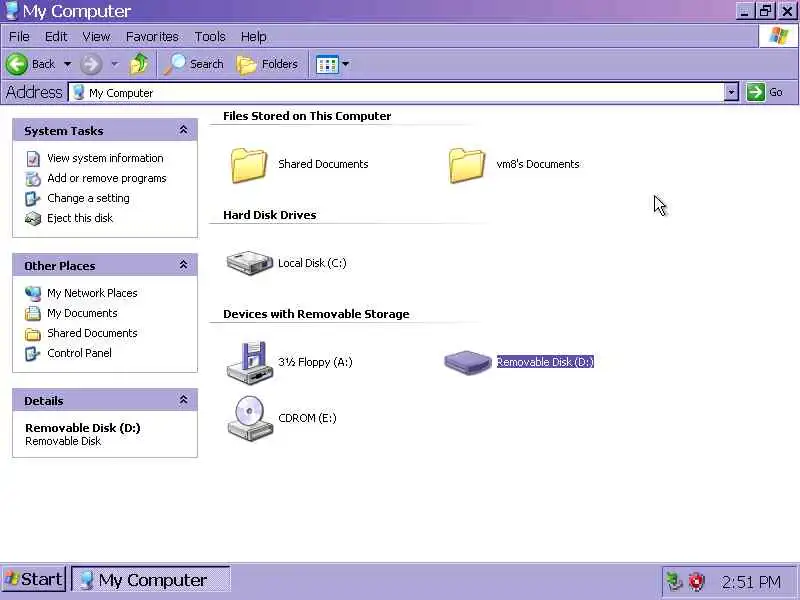Click the vm8's Documents label

[x=538, y=164]
